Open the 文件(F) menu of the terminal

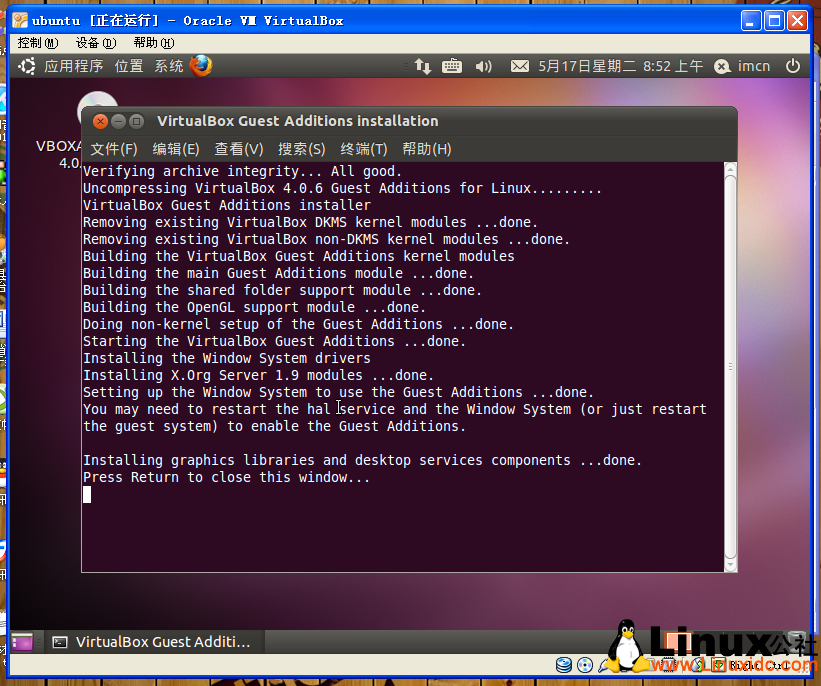(113, 148)
